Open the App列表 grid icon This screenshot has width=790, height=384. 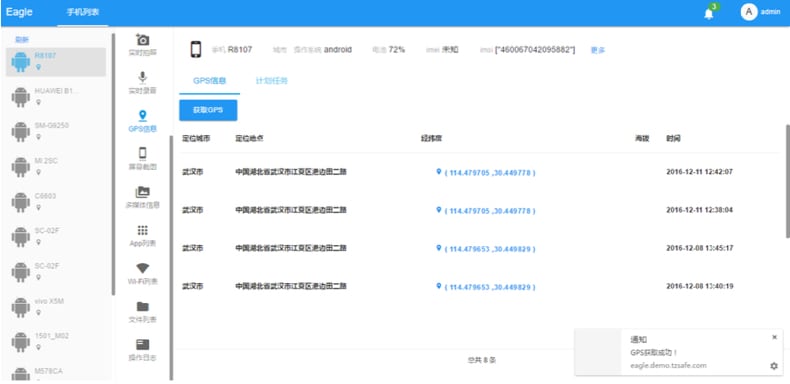(143, 230)
